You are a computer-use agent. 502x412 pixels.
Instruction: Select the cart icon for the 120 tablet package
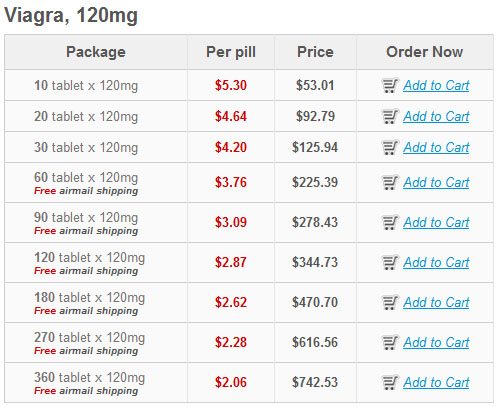[390, 262]
